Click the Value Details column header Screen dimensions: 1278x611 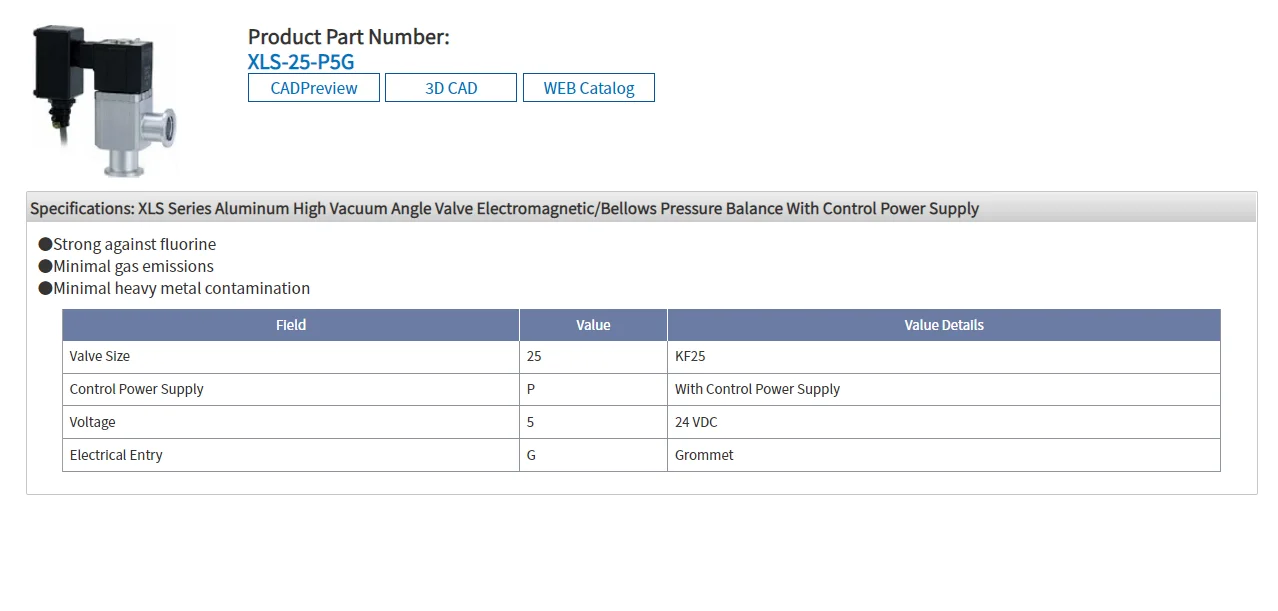click(944, 325)
